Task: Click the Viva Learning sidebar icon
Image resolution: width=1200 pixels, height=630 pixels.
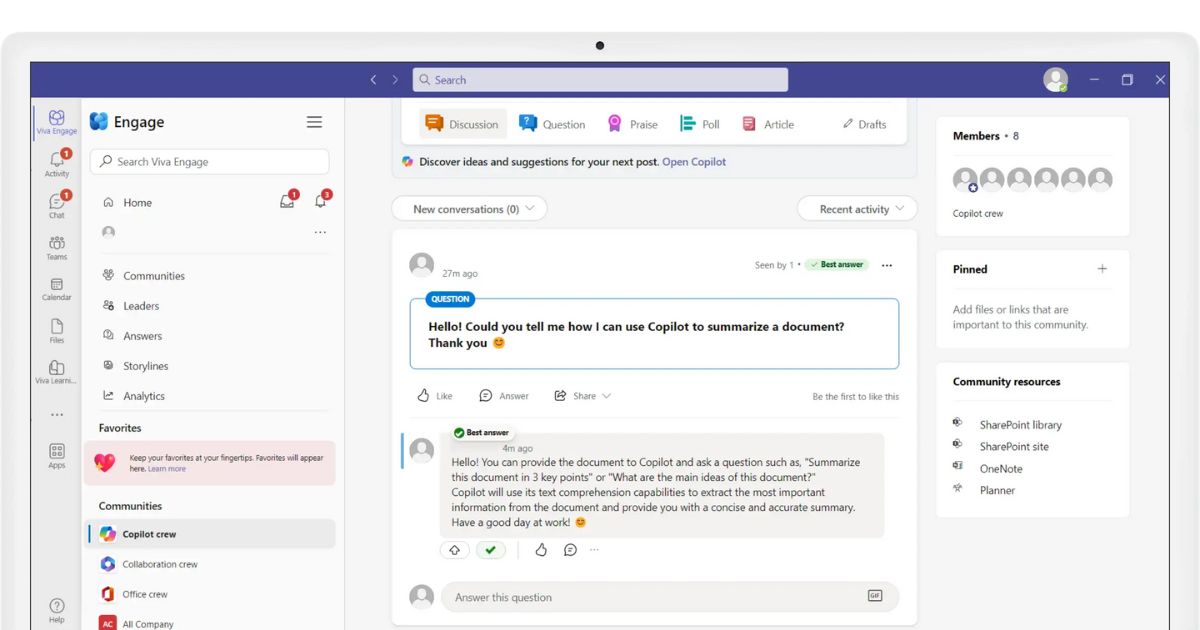Action: (57, 371)
